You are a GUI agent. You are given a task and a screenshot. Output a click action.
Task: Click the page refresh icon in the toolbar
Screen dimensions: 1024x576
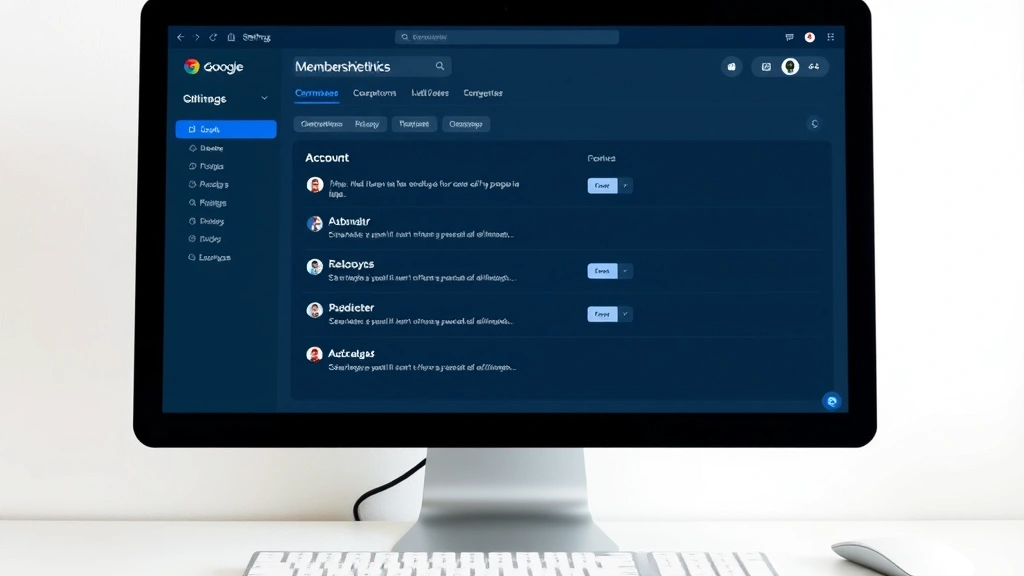[212, 36]
